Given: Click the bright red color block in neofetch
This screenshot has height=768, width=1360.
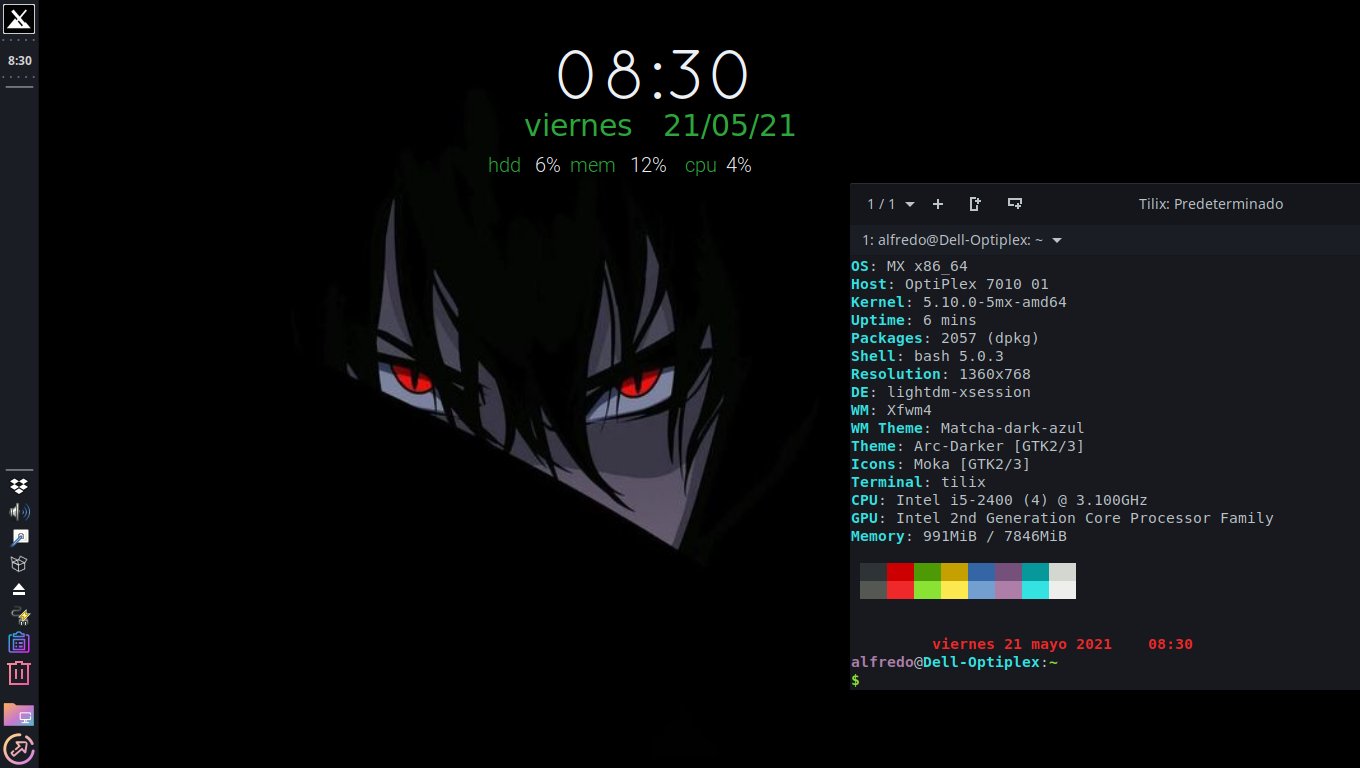Looking at the screenshot, I should [900, 590].
